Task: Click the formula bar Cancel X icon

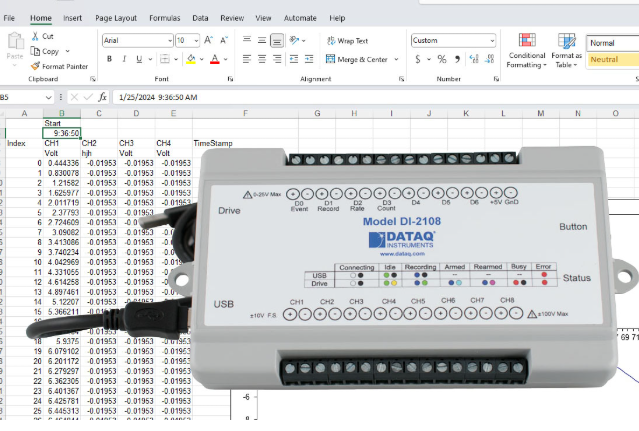Action: [74, 97]
